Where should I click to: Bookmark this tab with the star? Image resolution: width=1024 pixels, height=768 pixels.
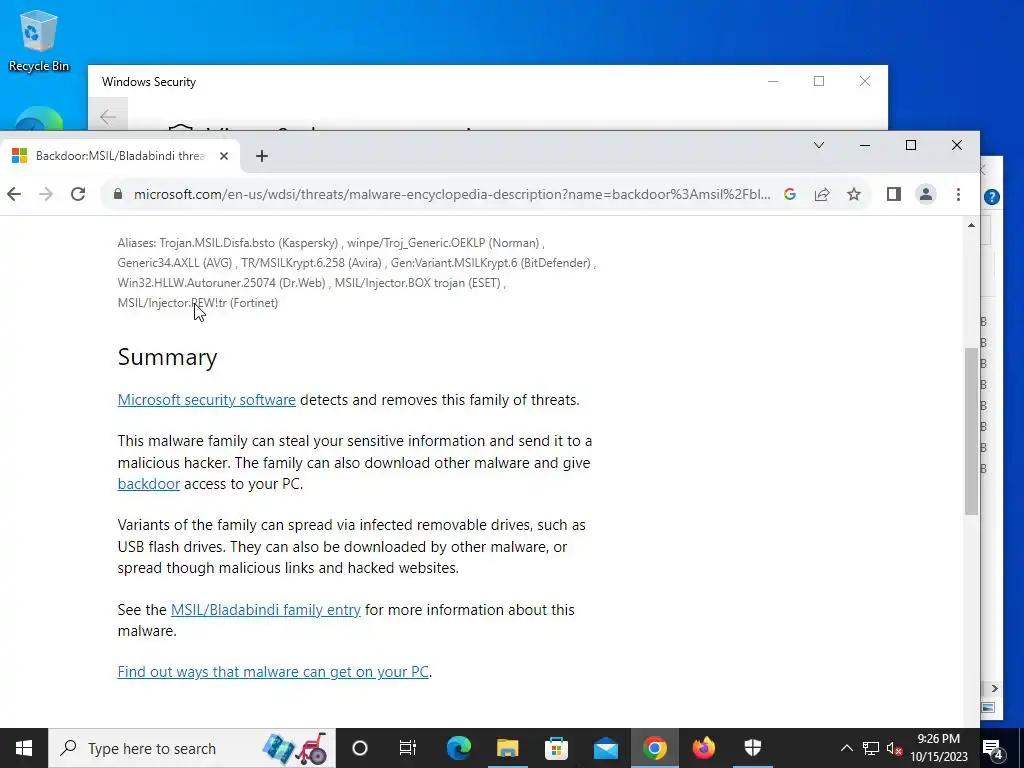854,194
